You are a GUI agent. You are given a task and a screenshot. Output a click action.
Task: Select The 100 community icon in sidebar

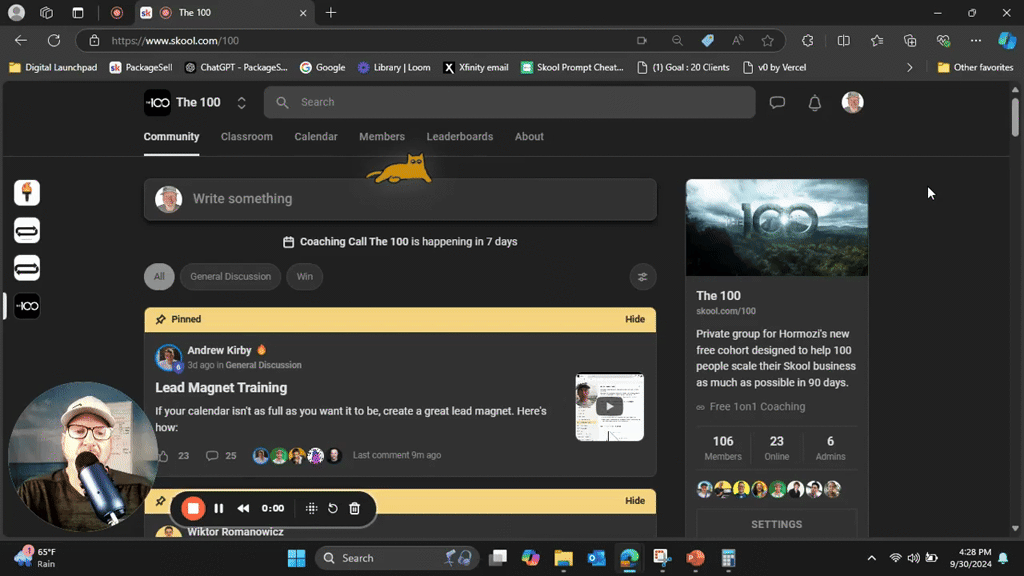click(x=26, y=306)
